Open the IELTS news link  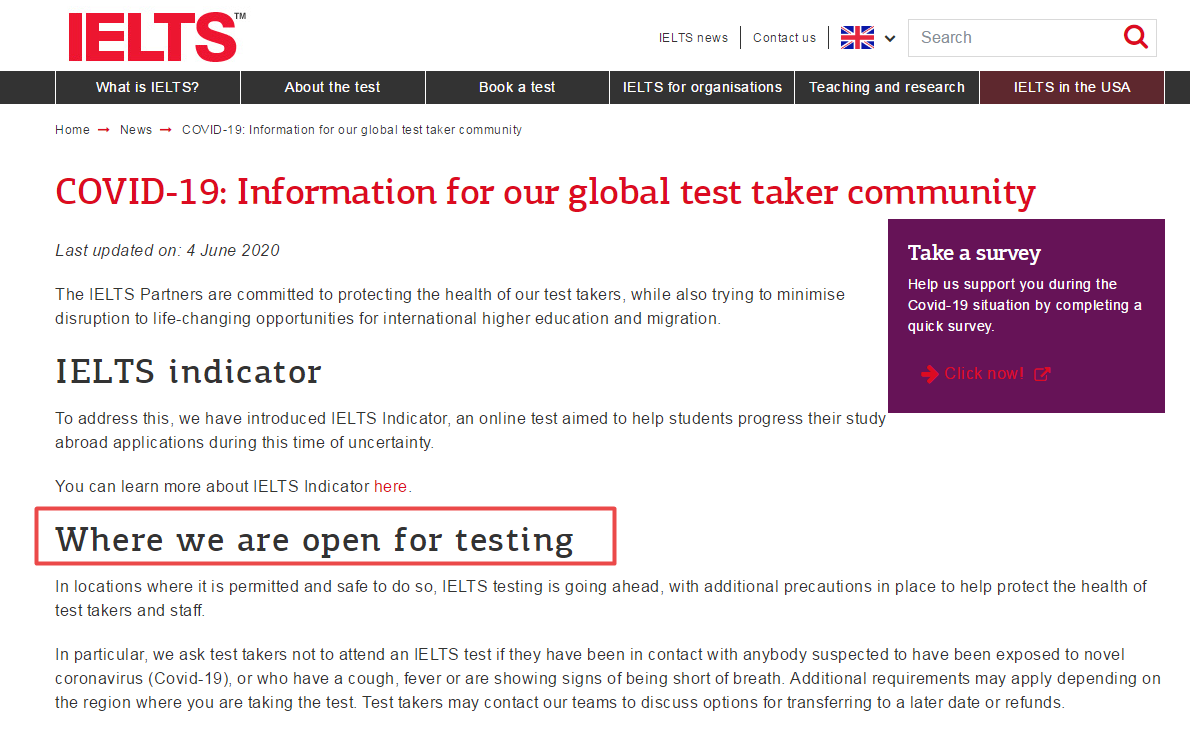(x=693, y=38)
